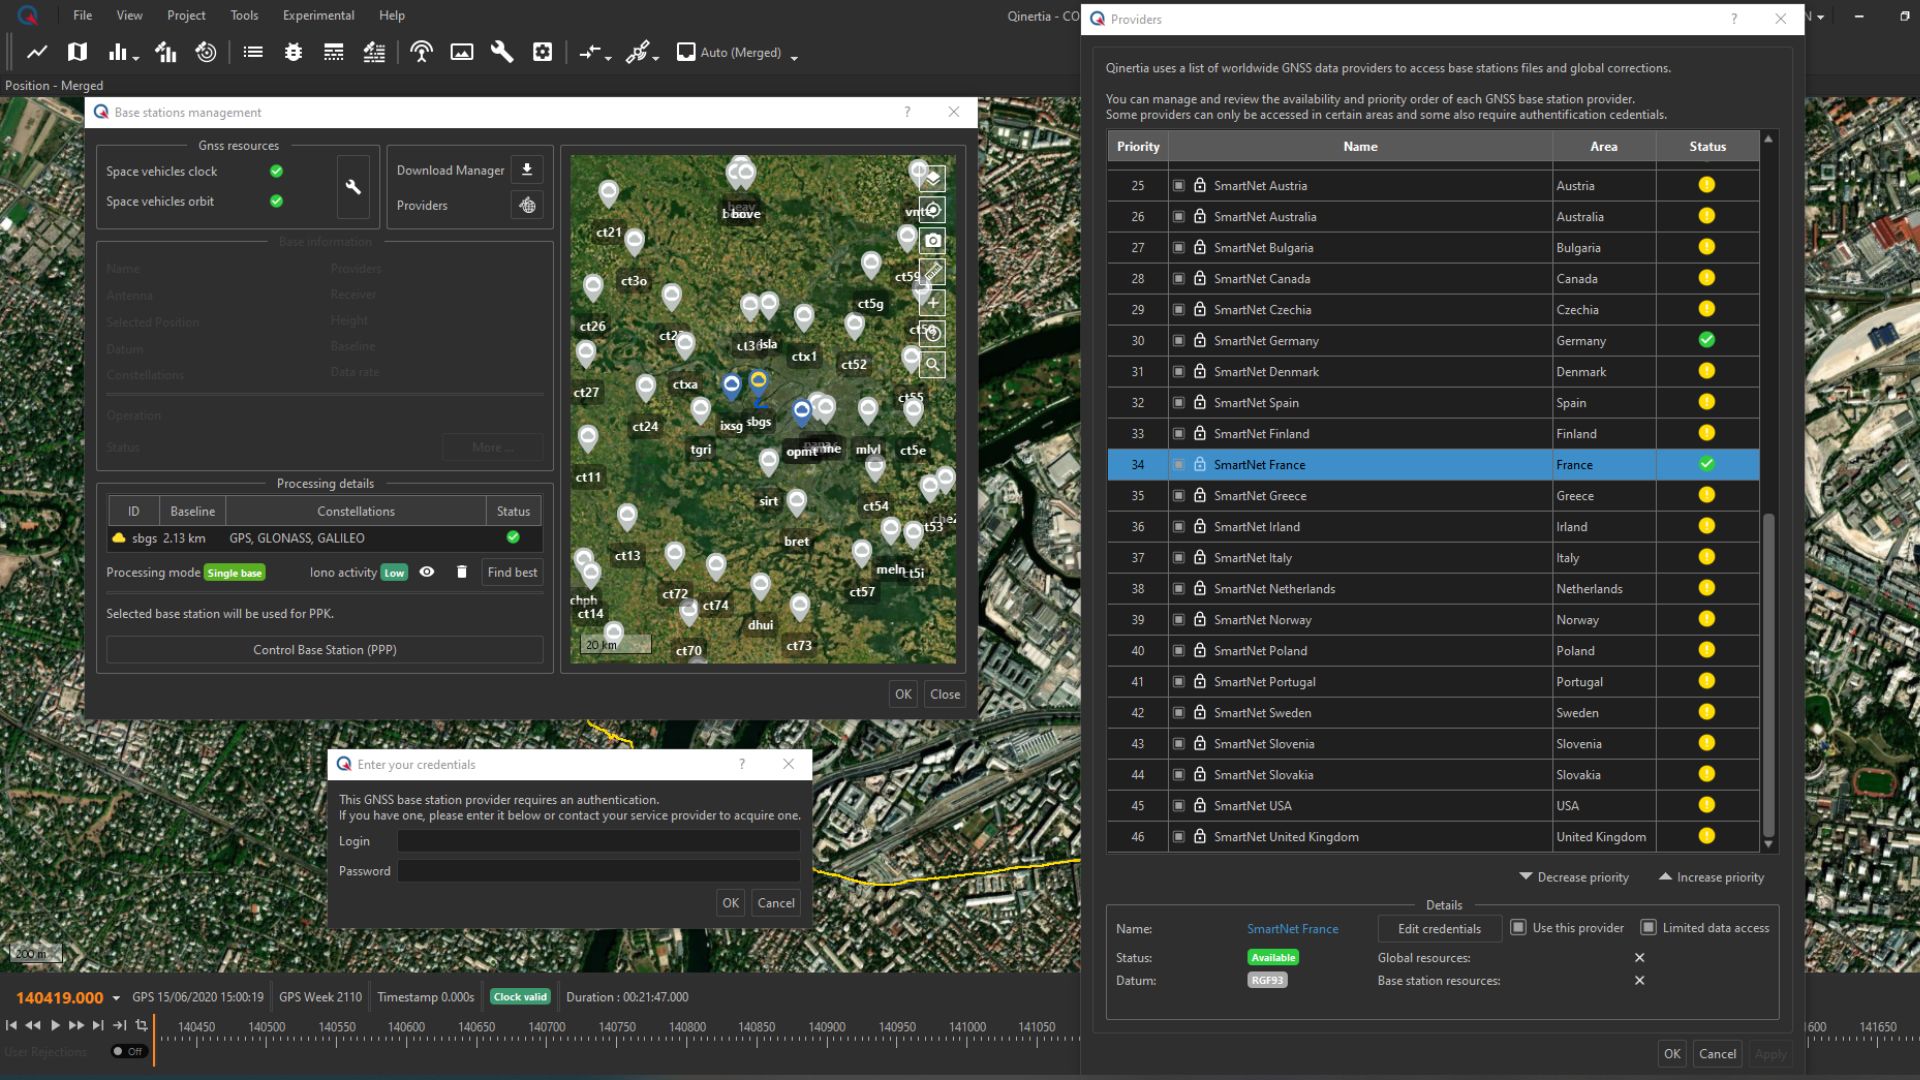
Task: Check the Use this provider checkbox
Action: point(1518,928)
